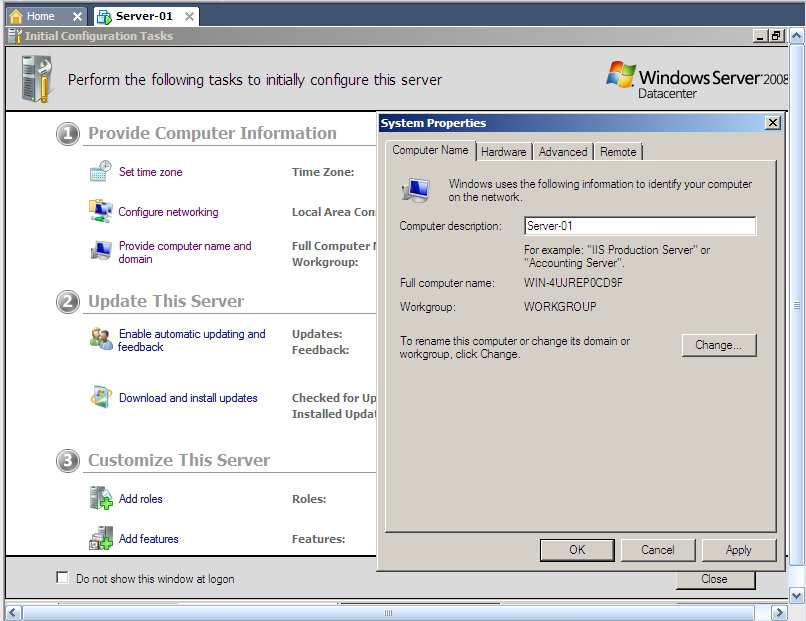Switch to the Computer Name tab
806x621 pixels.
(430, 150)
